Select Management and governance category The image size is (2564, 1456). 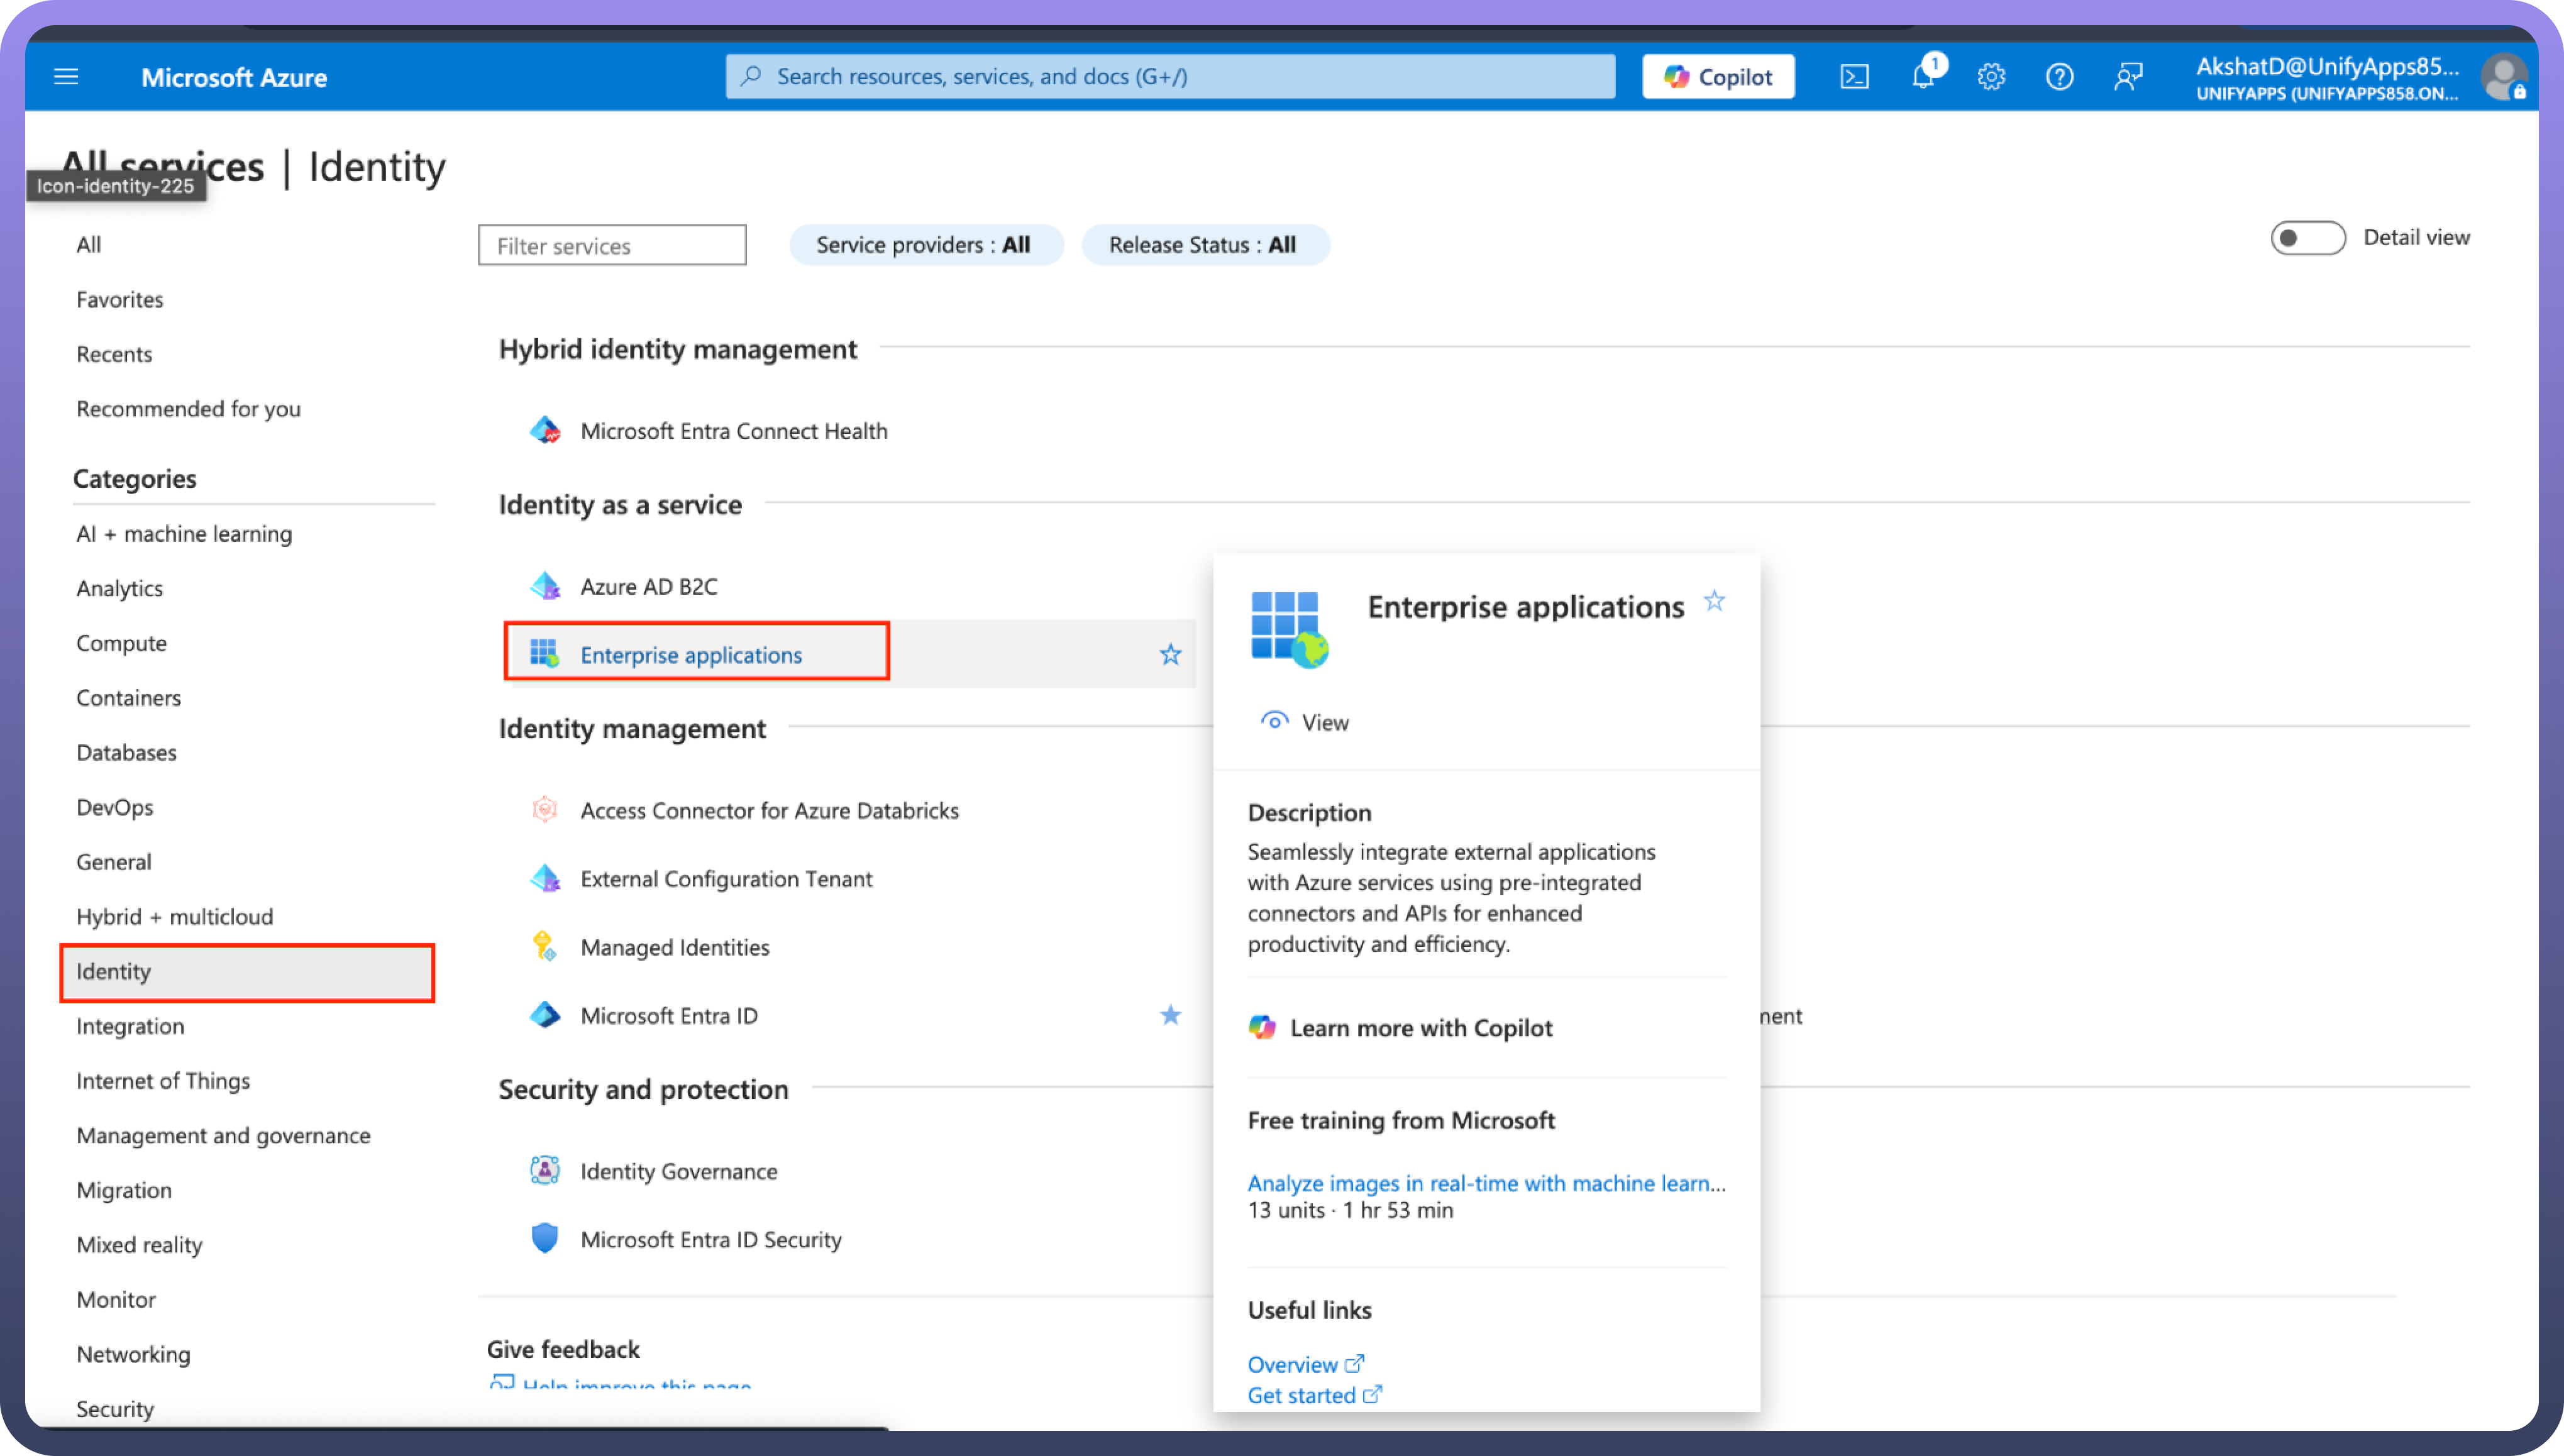click(224, 1136)
